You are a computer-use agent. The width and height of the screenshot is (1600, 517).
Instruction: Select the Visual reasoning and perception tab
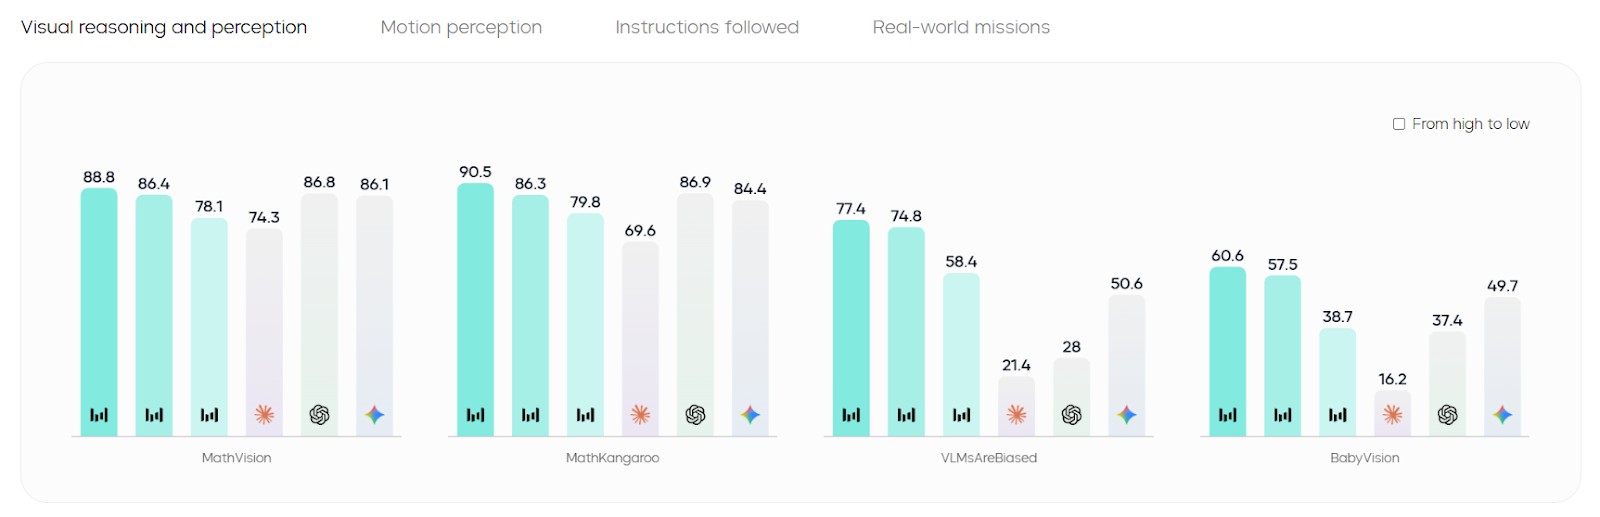pyautogui.click(x=164, y=27)
